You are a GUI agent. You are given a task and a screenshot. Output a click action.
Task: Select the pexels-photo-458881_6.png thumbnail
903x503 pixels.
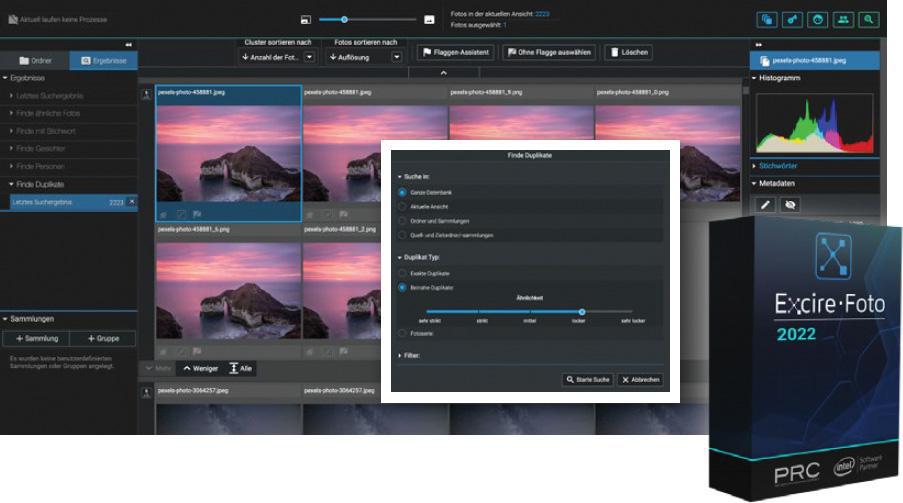[x=228, y=292]
